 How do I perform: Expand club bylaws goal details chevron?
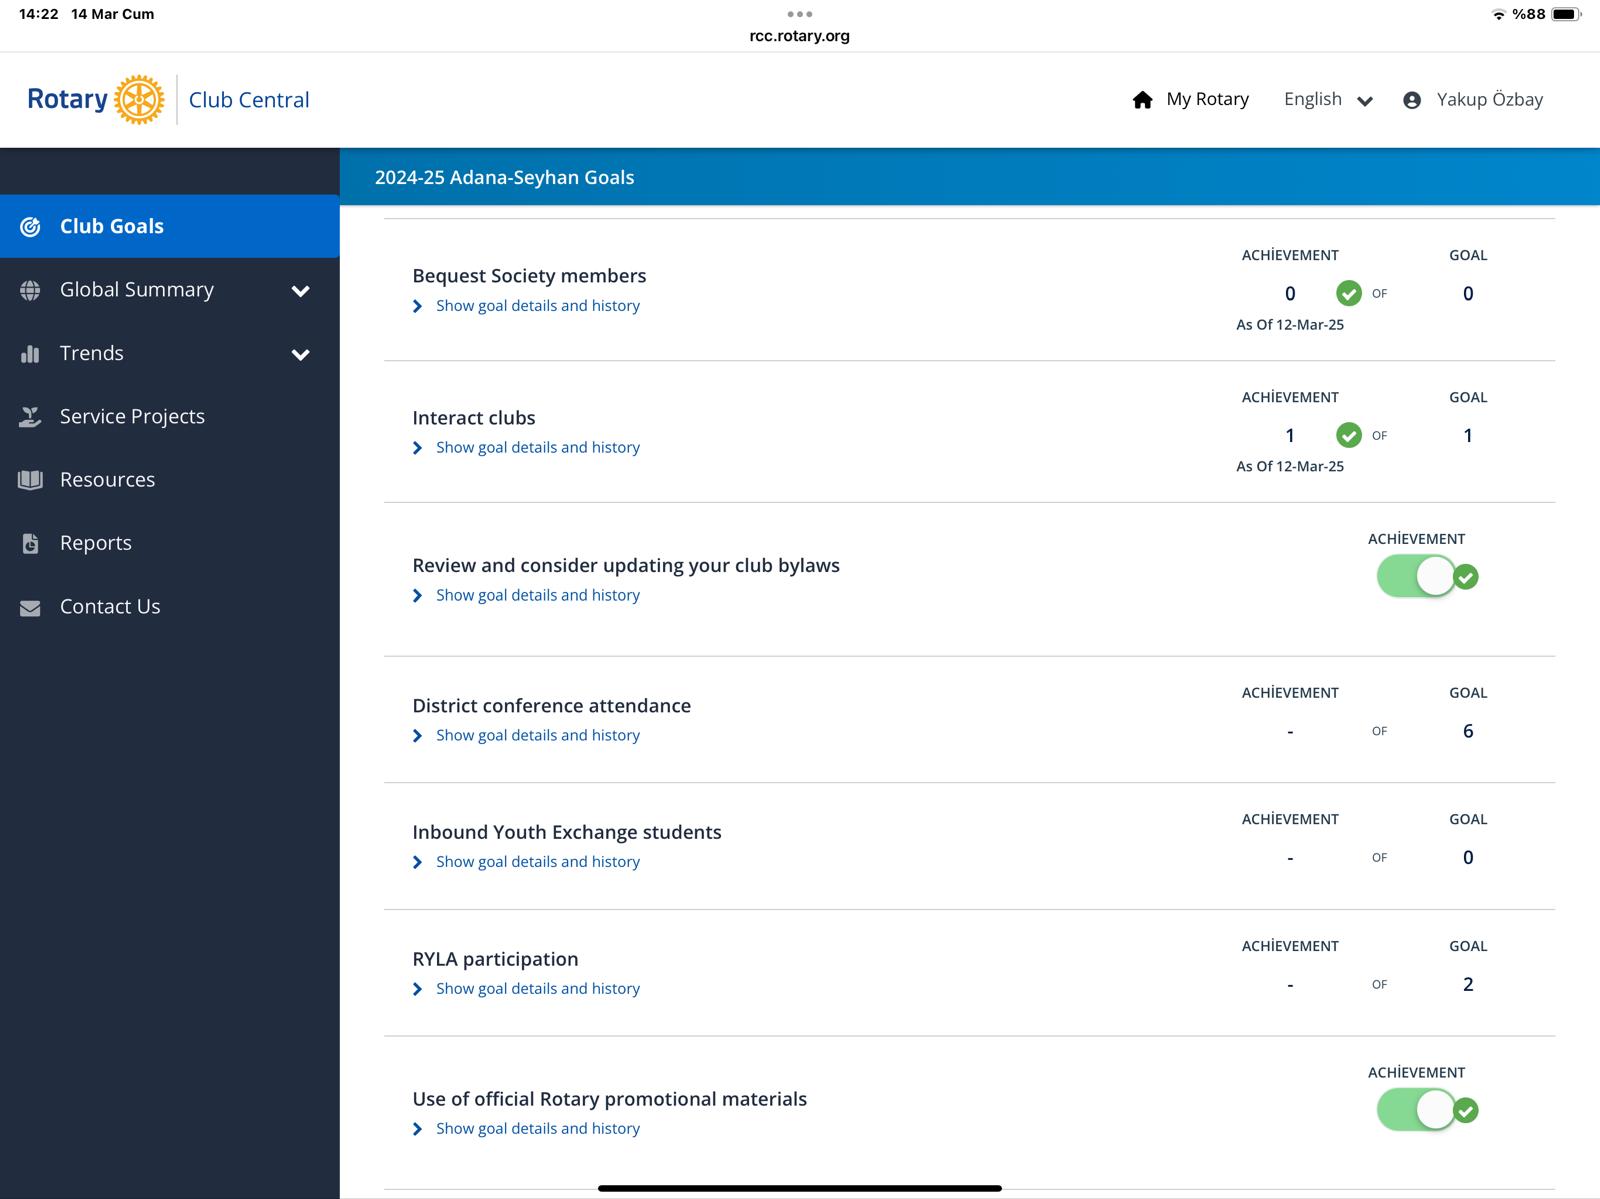pos(418,596)
